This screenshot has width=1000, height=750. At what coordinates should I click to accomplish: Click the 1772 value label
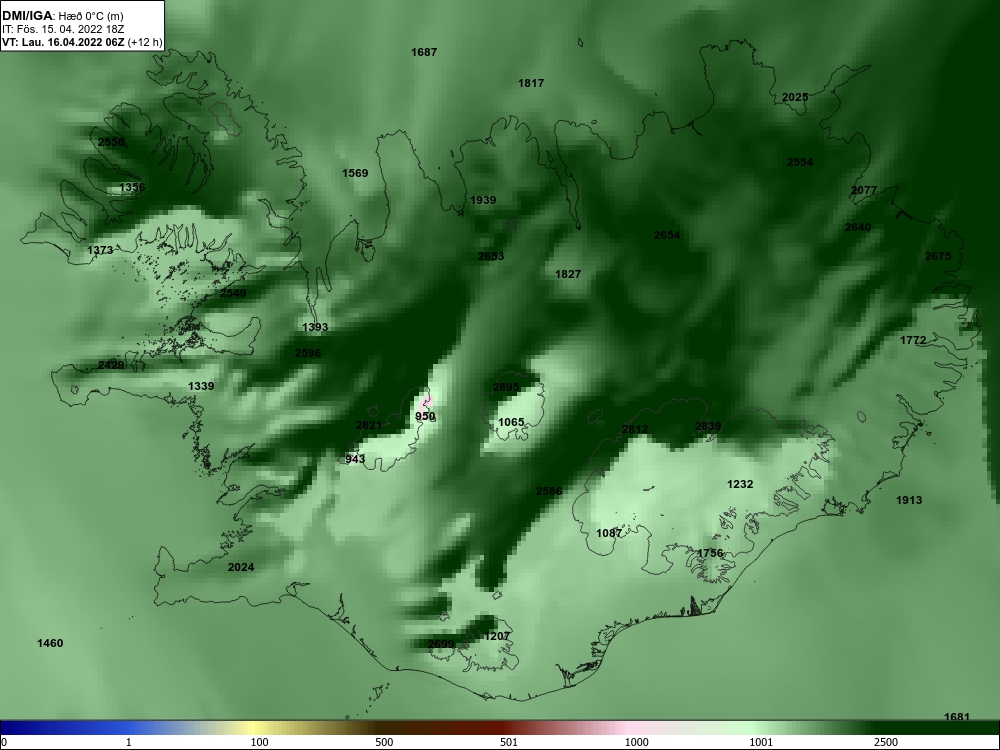tap(913, 340)
